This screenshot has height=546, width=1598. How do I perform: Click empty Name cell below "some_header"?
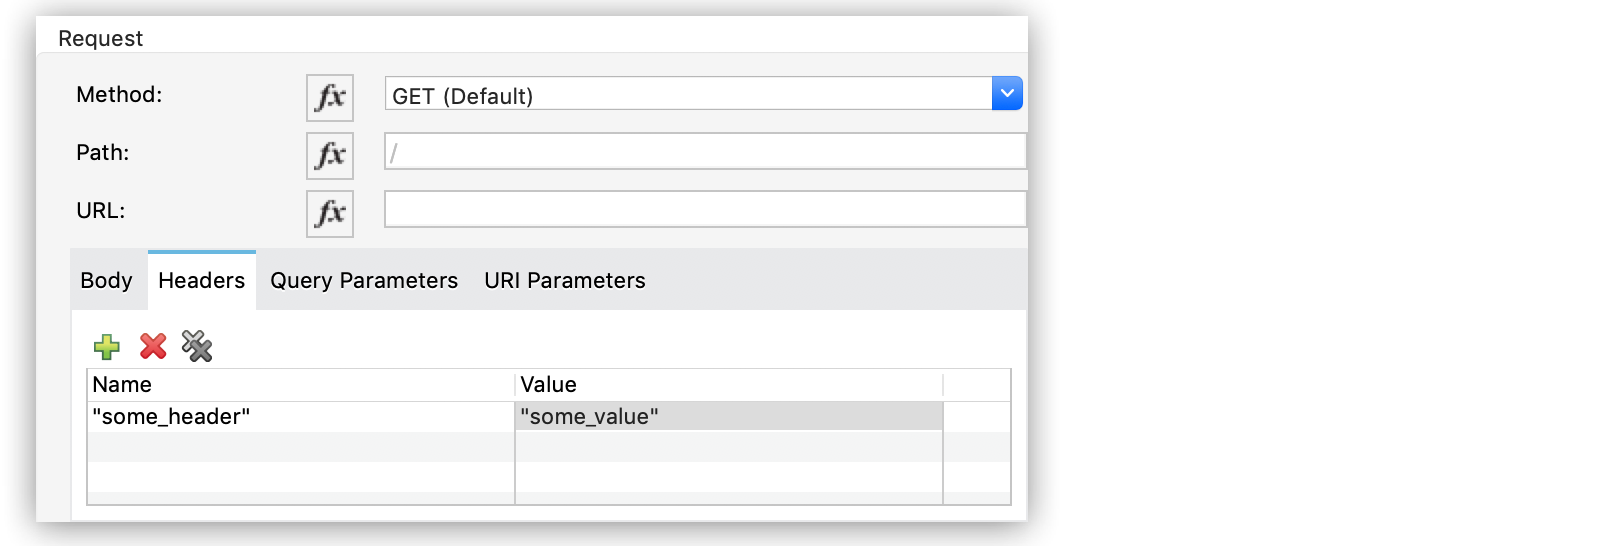point(300,447)
